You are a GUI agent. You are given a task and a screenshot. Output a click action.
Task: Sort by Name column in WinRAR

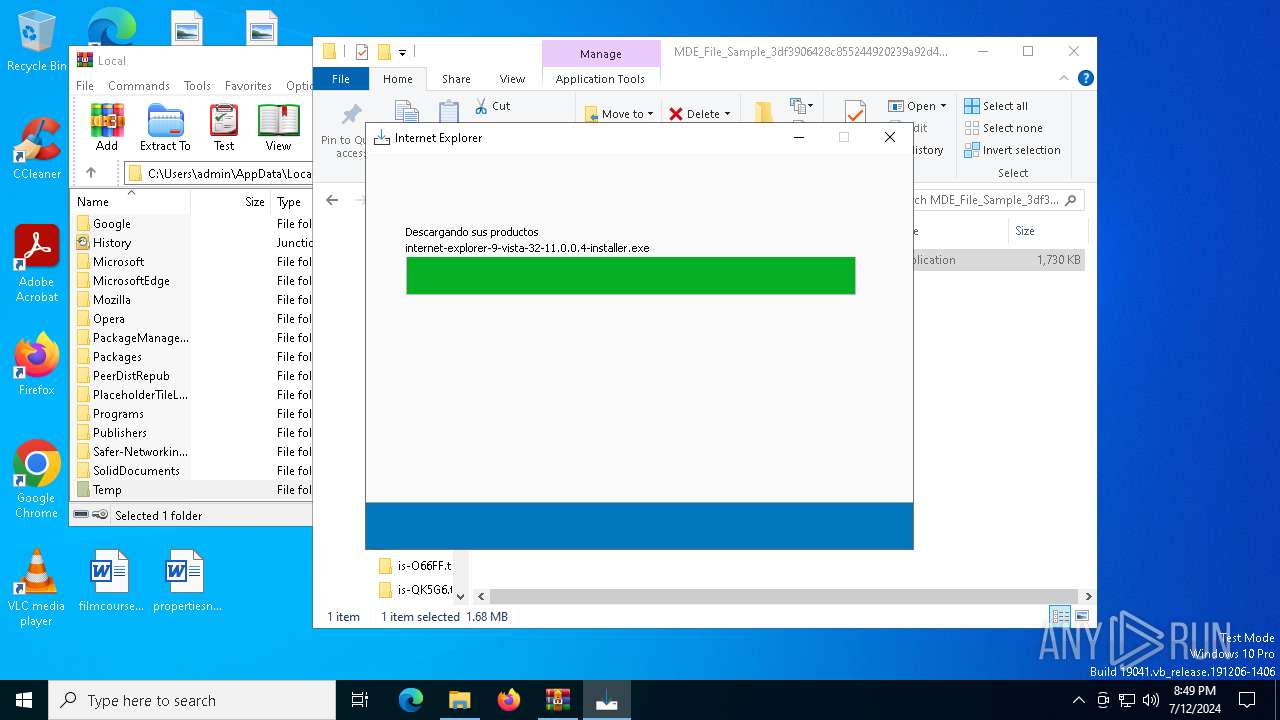tap(131, 201)
